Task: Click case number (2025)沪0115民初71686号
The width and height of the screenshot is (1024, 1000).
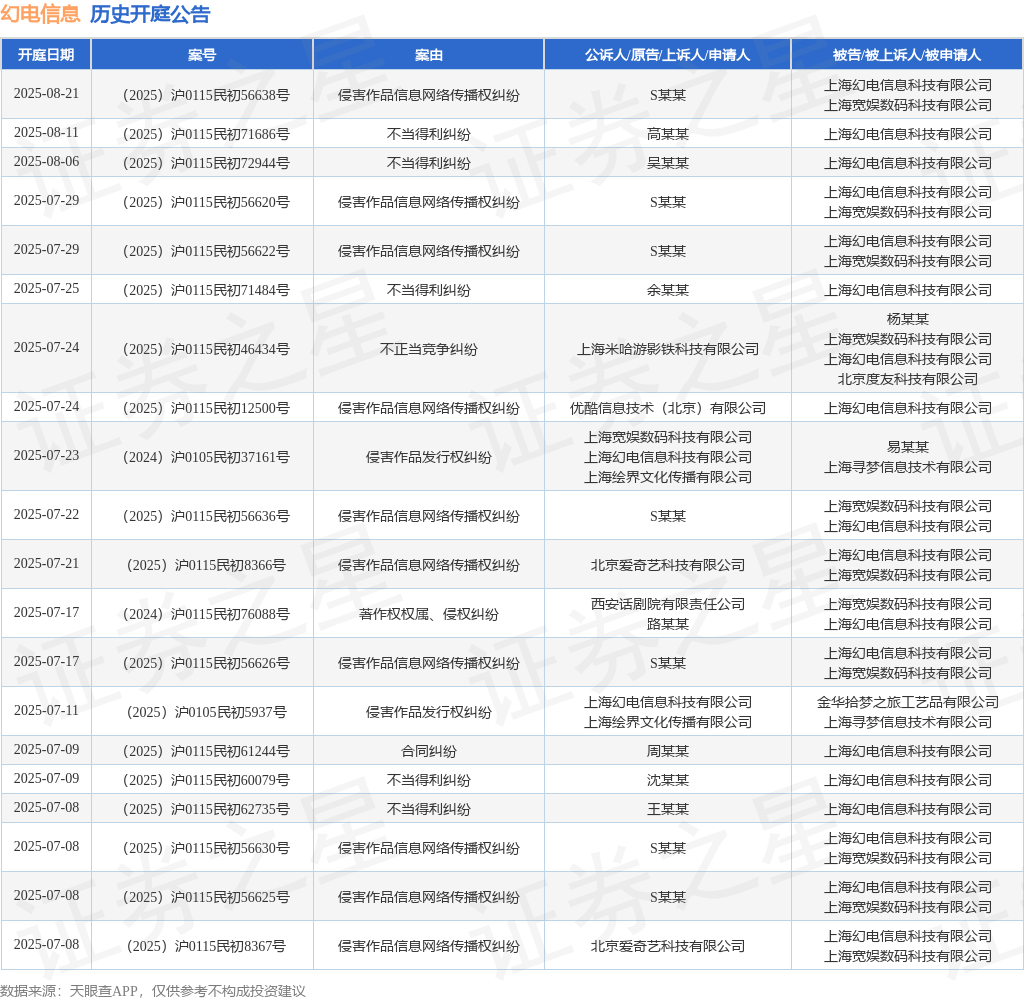Action: point(206,135)
